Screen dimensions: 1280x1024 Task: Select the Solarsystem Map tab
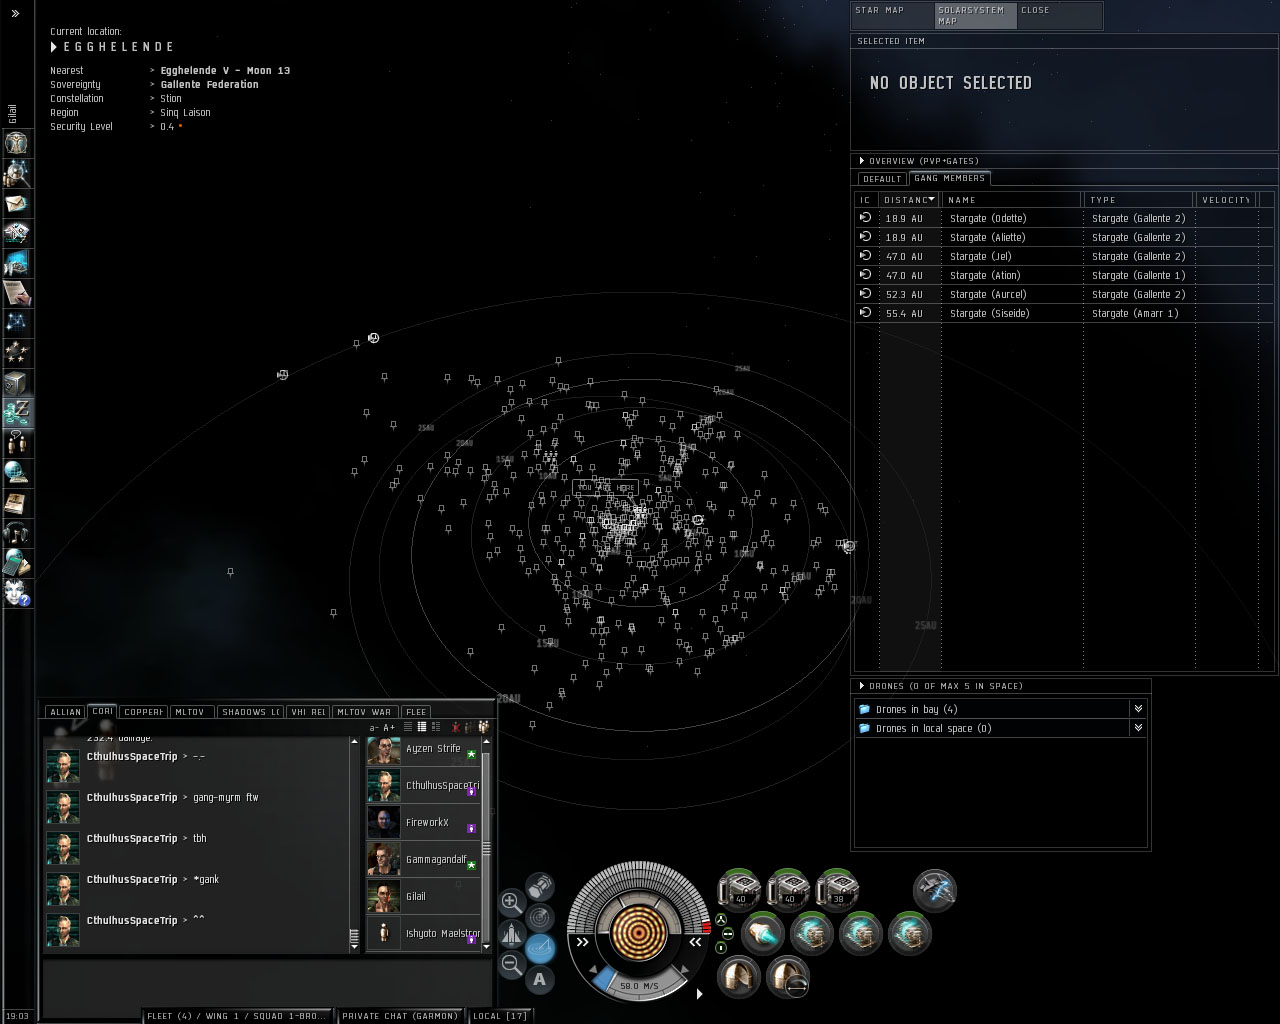976,16
